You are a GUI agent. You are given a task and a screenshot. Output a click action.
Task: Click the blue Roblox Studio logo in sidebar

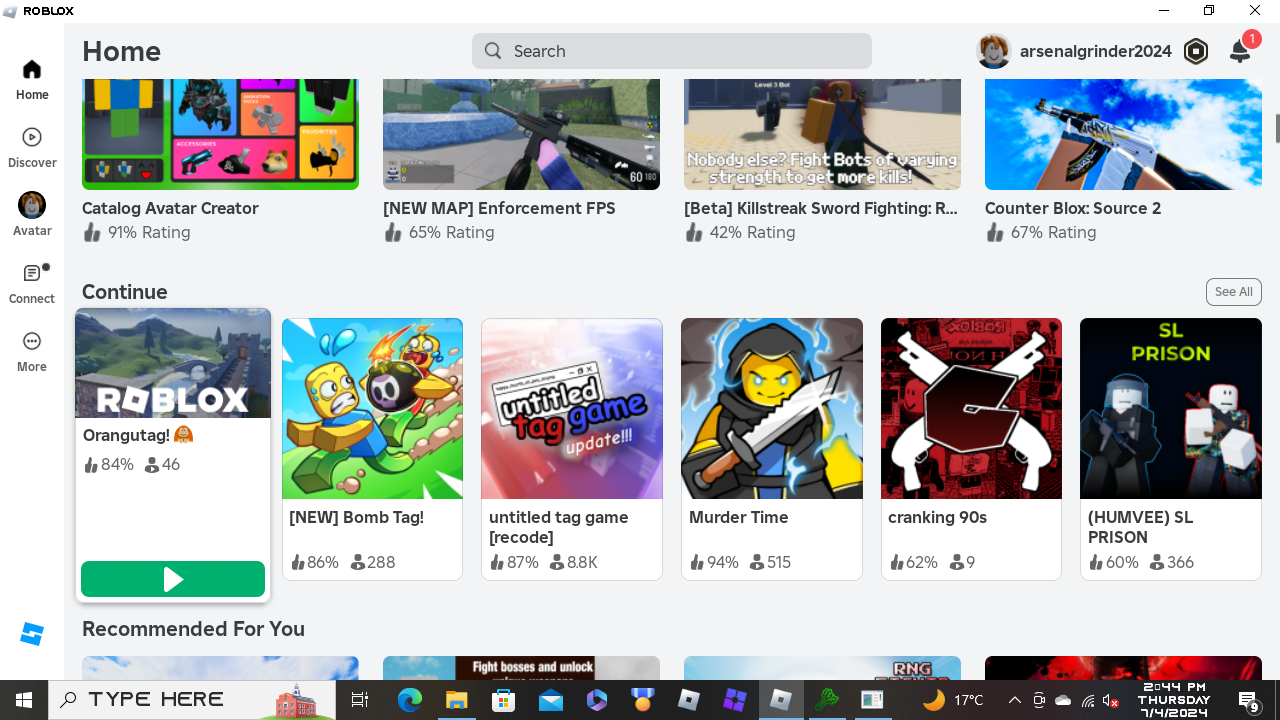pyautogui.click(x=32, y=634)
